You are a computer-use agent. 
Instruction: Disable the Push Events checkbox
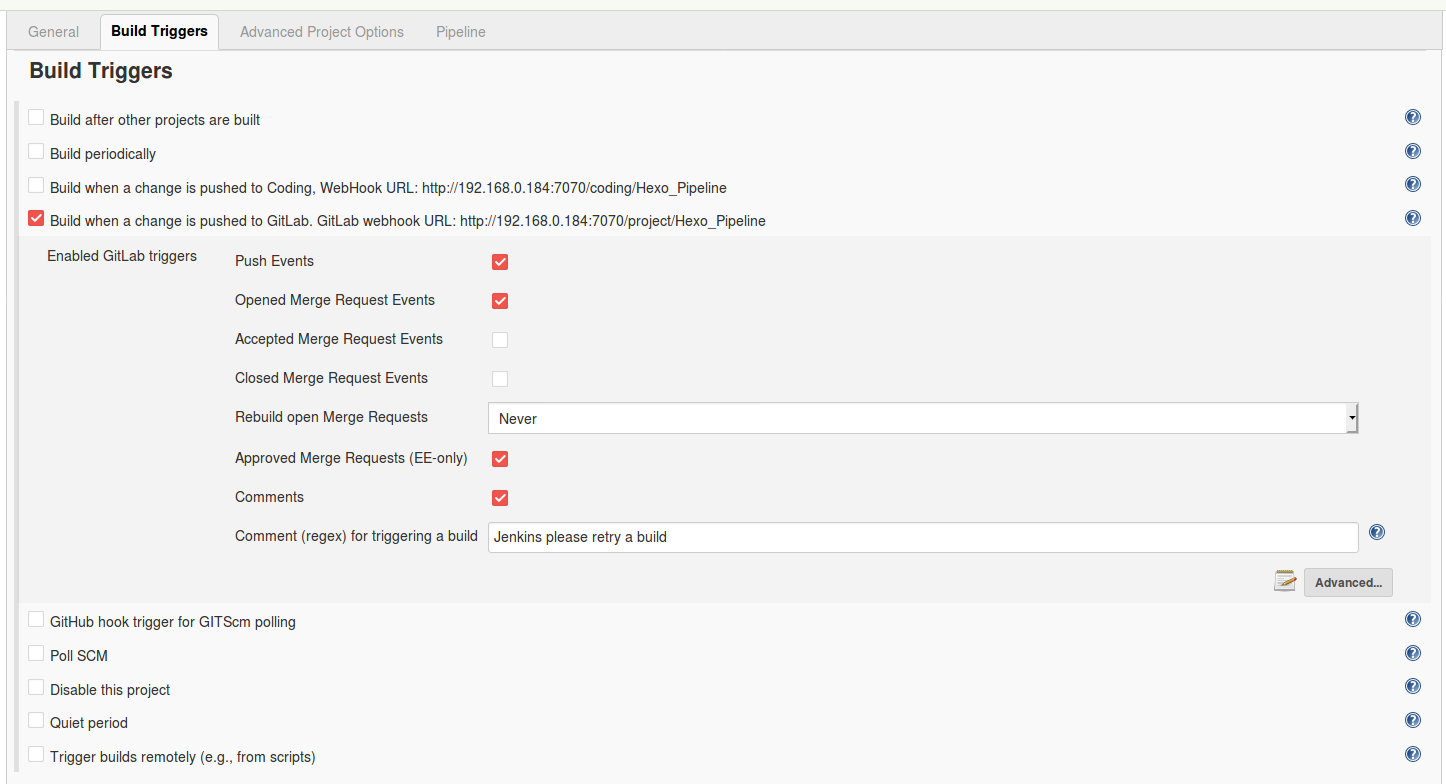tap(500, 262)
